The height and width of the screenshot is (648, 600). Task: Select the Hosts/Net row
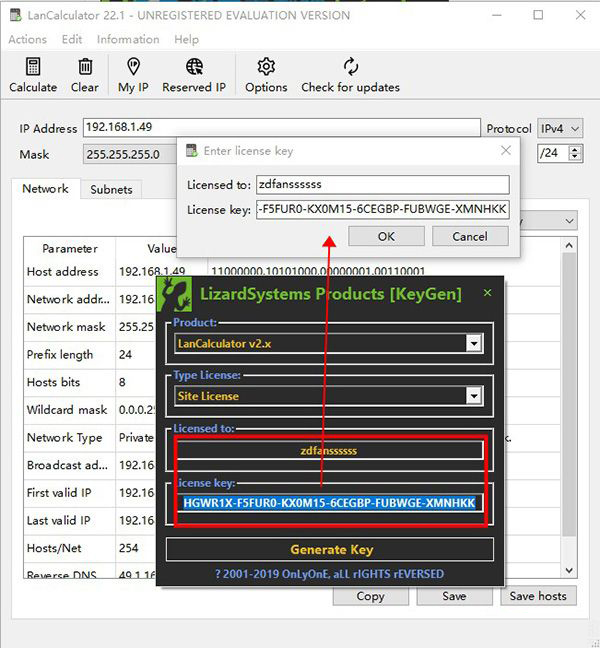tap(291, 548)
